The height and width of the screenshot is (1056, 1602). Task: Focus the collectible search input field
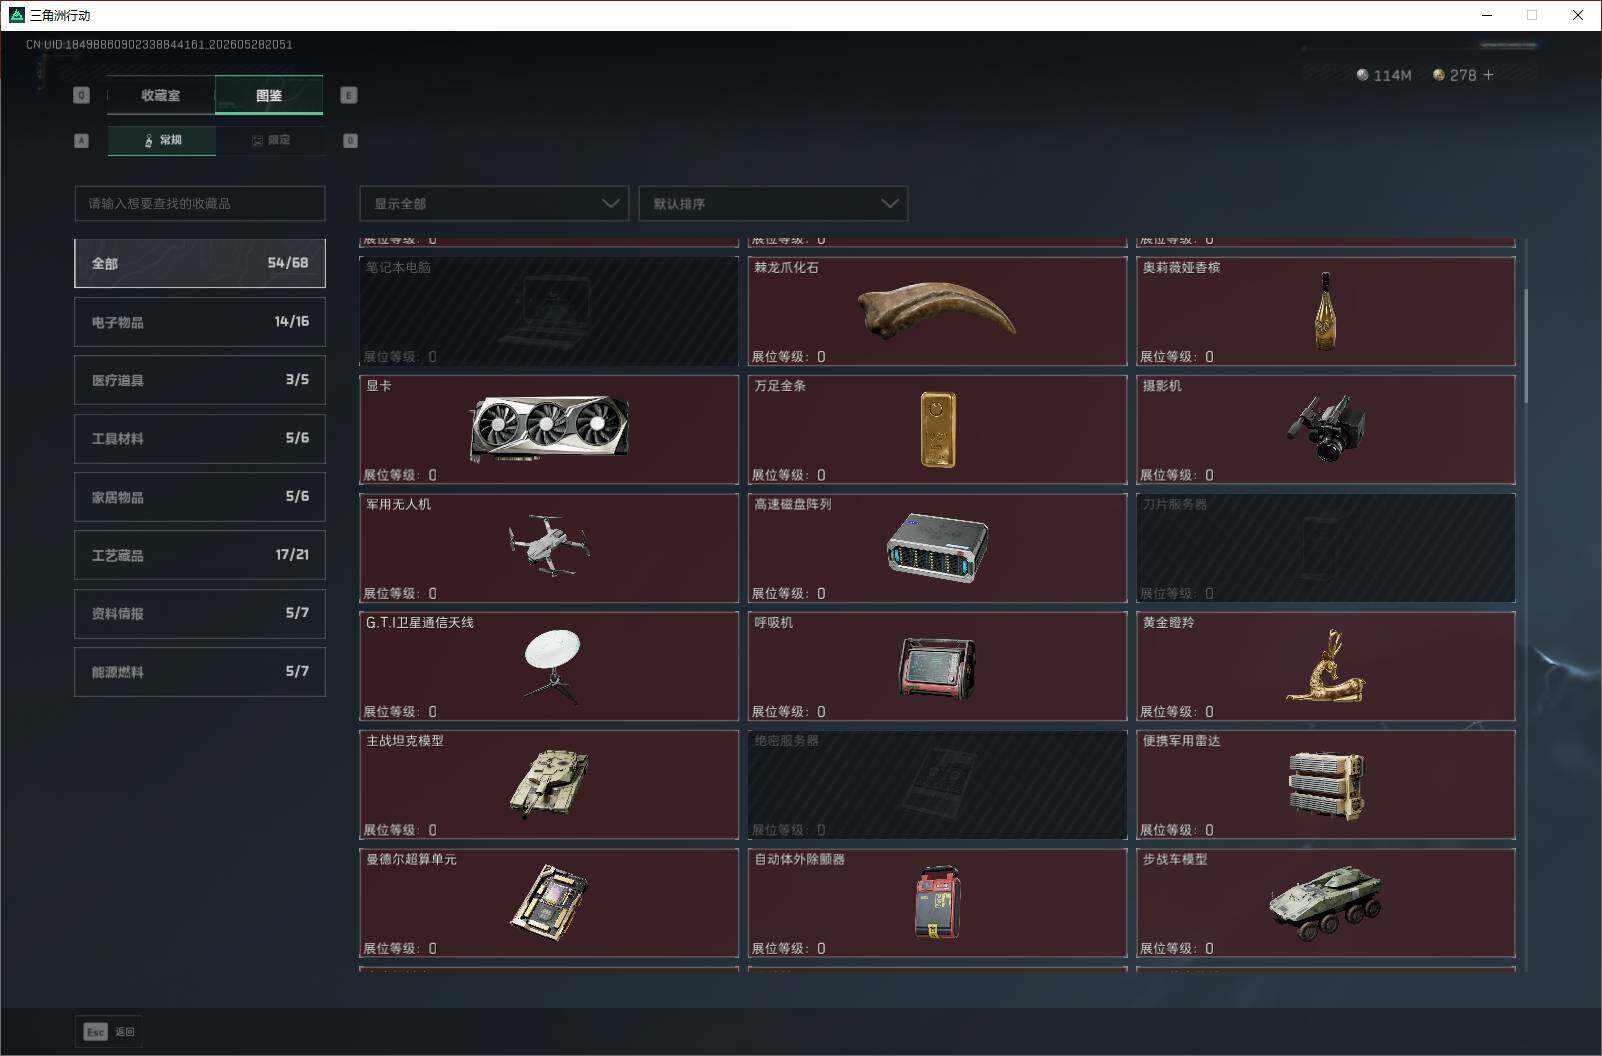[200, 203]
